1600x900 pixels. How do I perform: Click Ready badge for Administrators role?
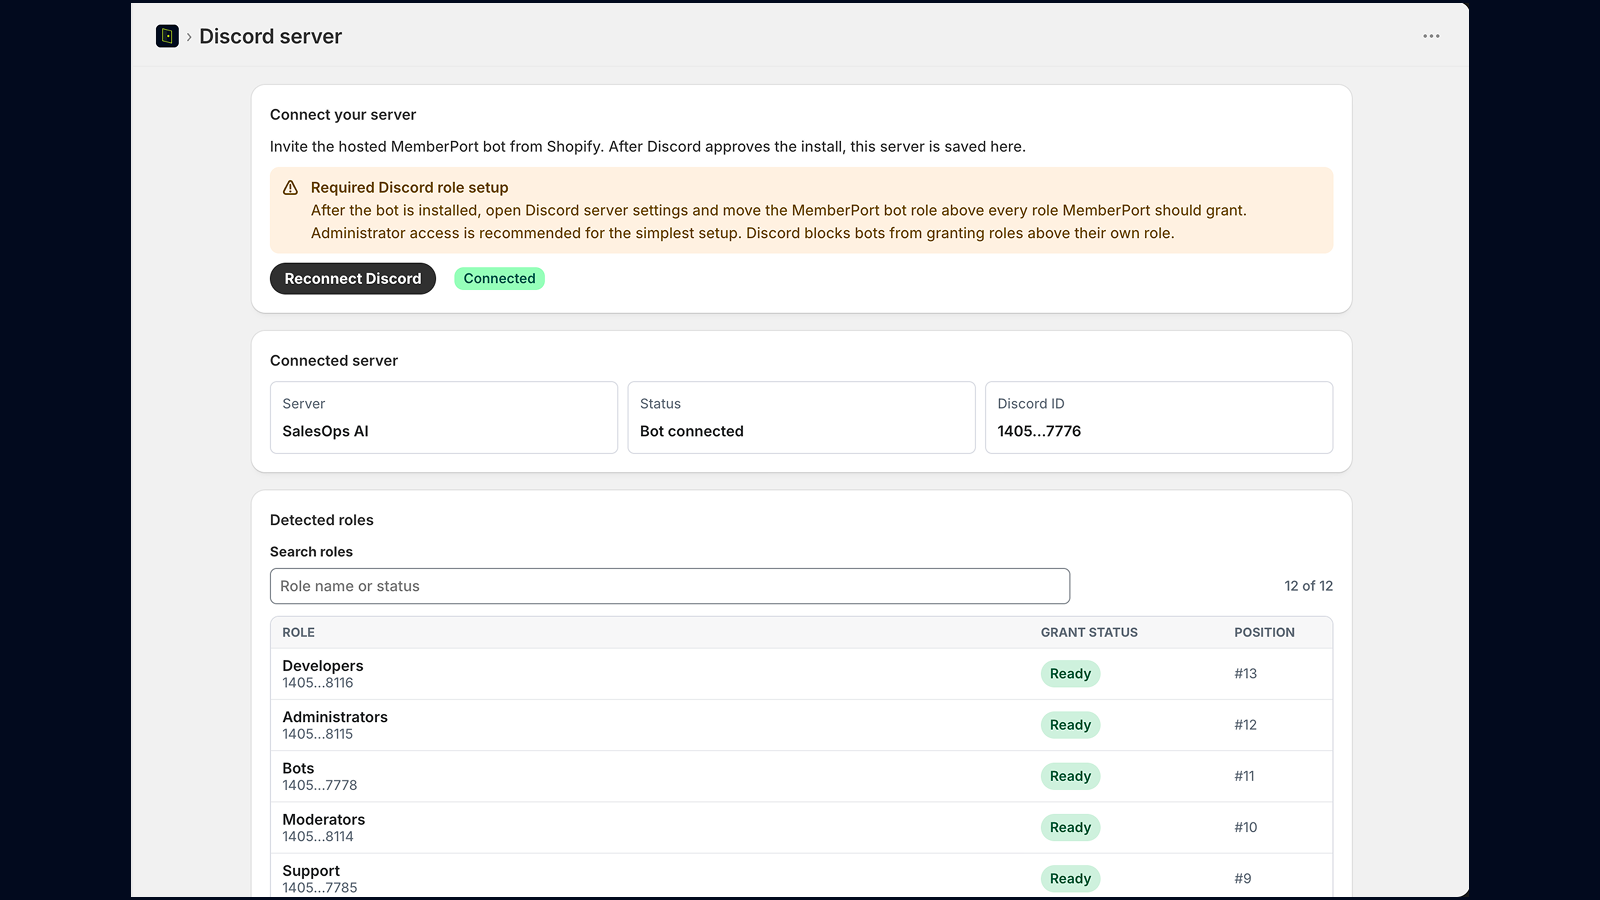point(1070,725)
